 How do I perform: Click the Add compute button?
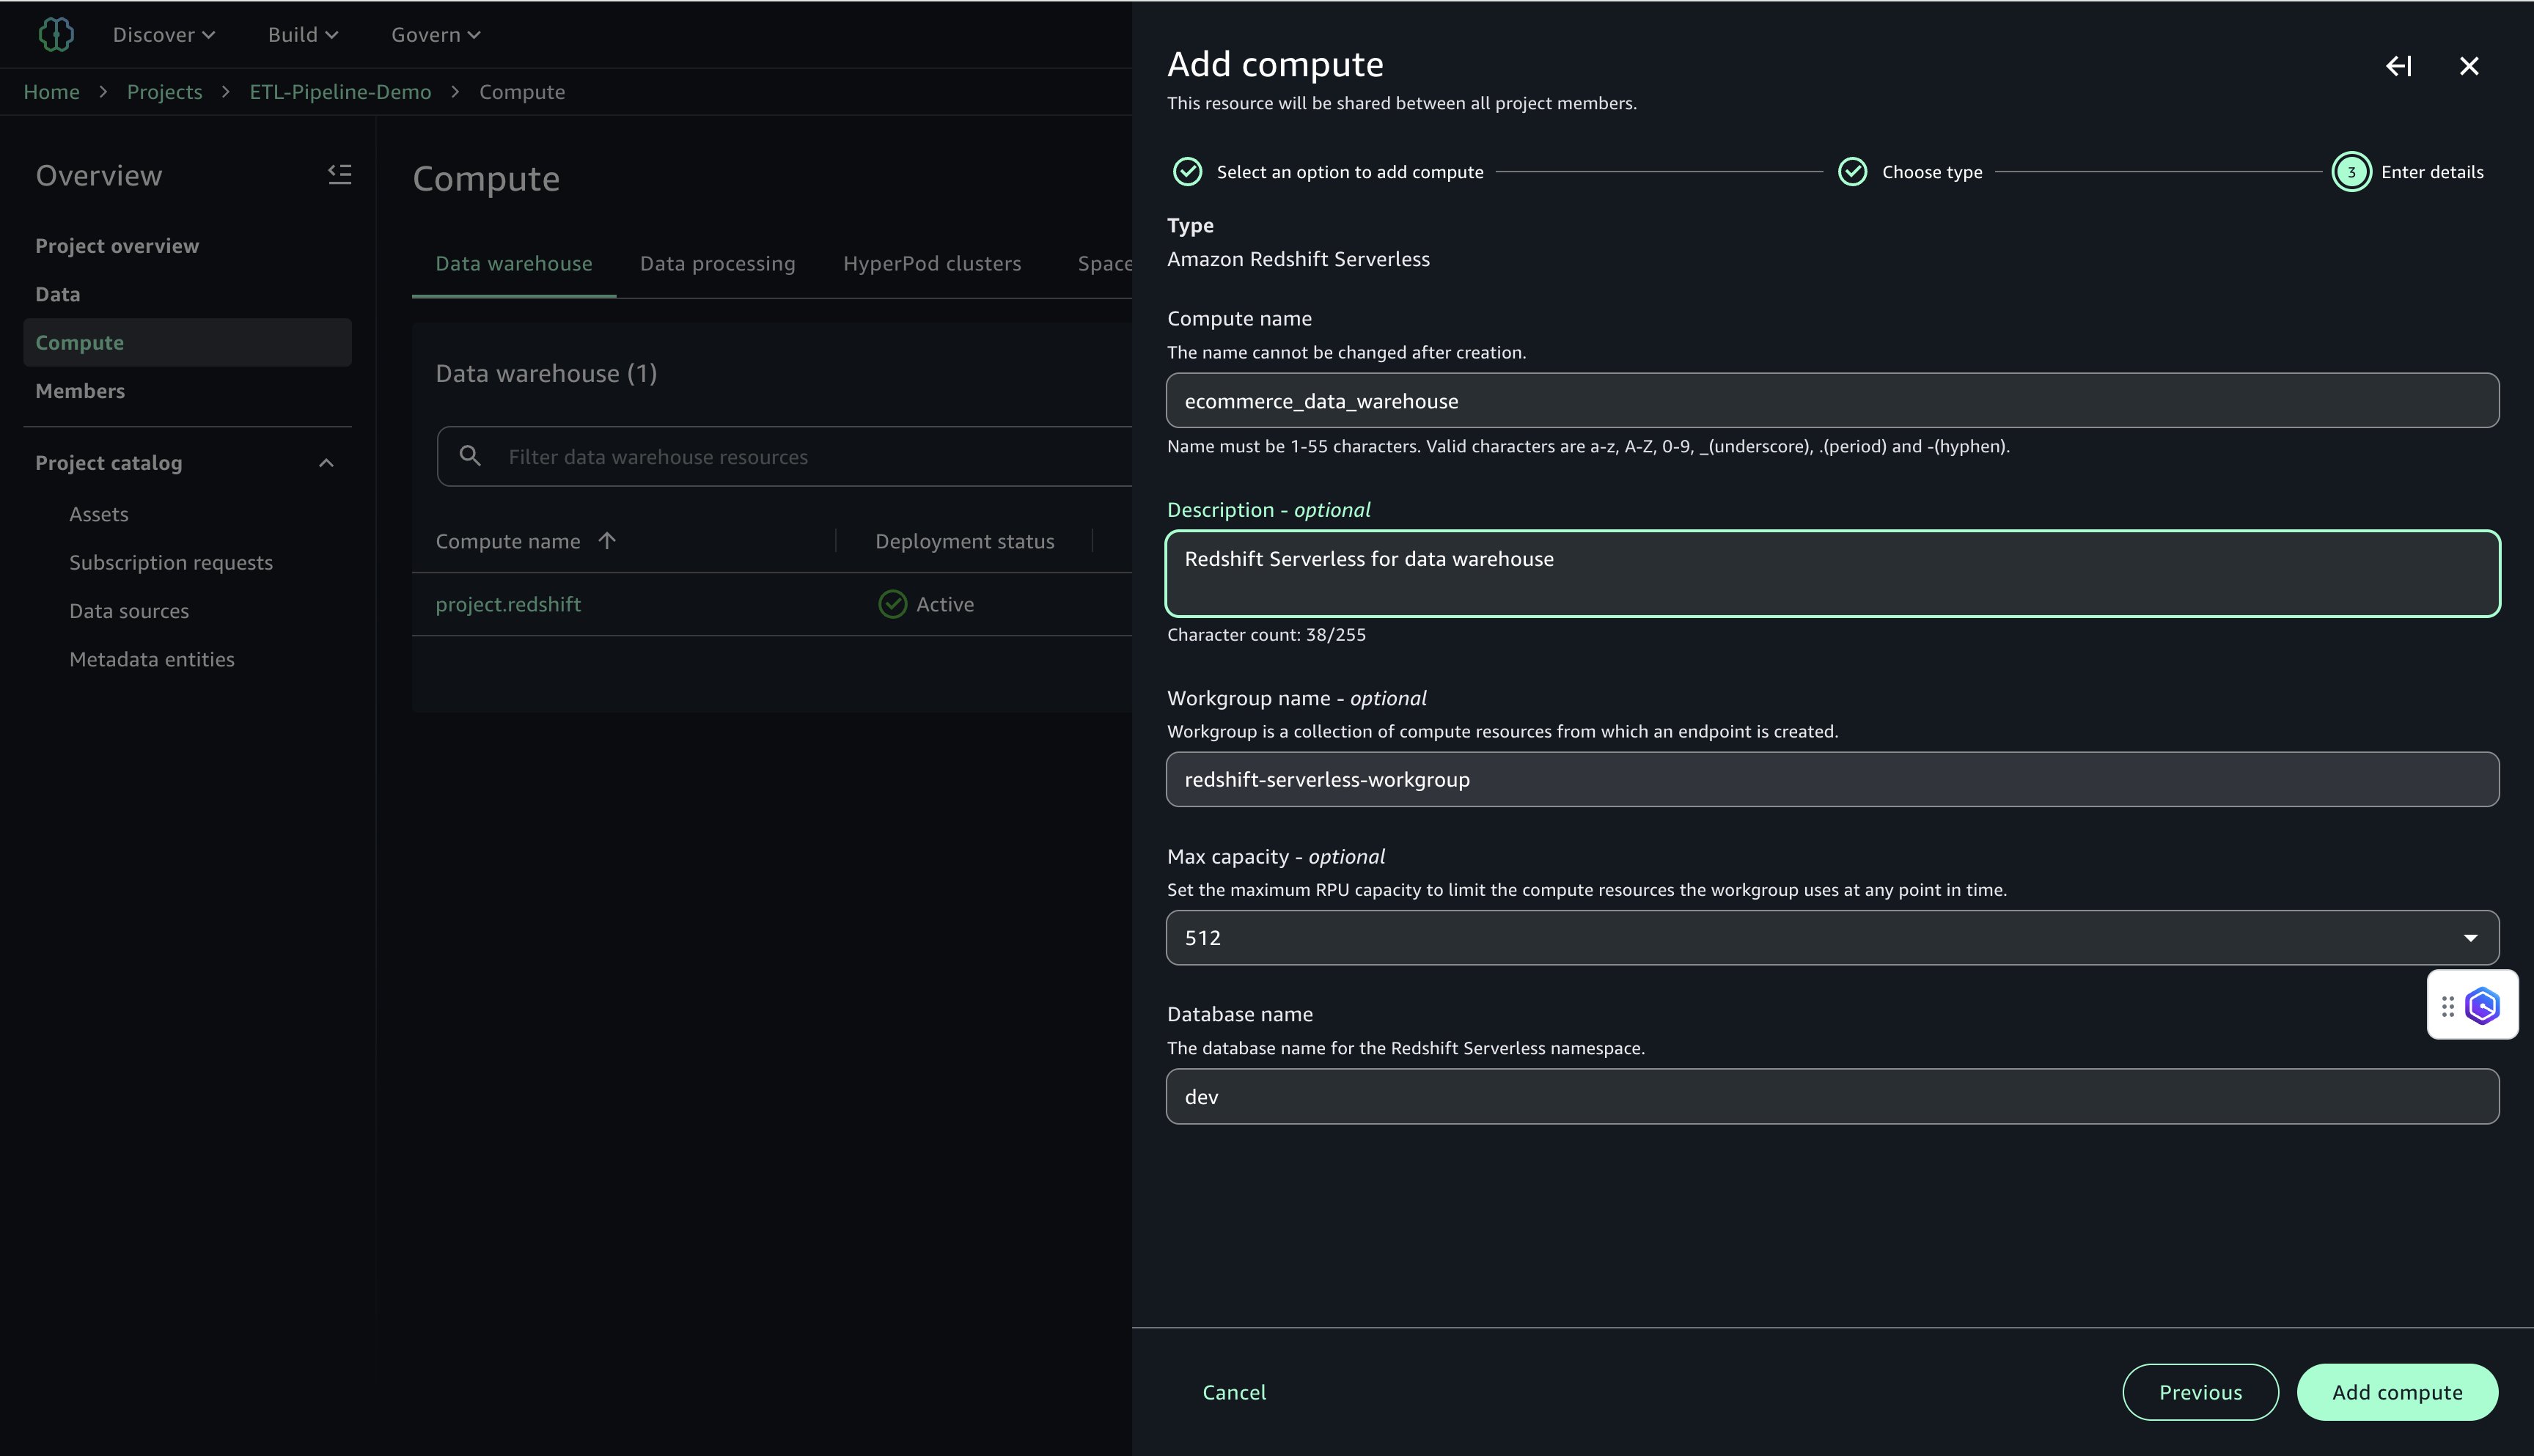click(x=2396, y=1392)
